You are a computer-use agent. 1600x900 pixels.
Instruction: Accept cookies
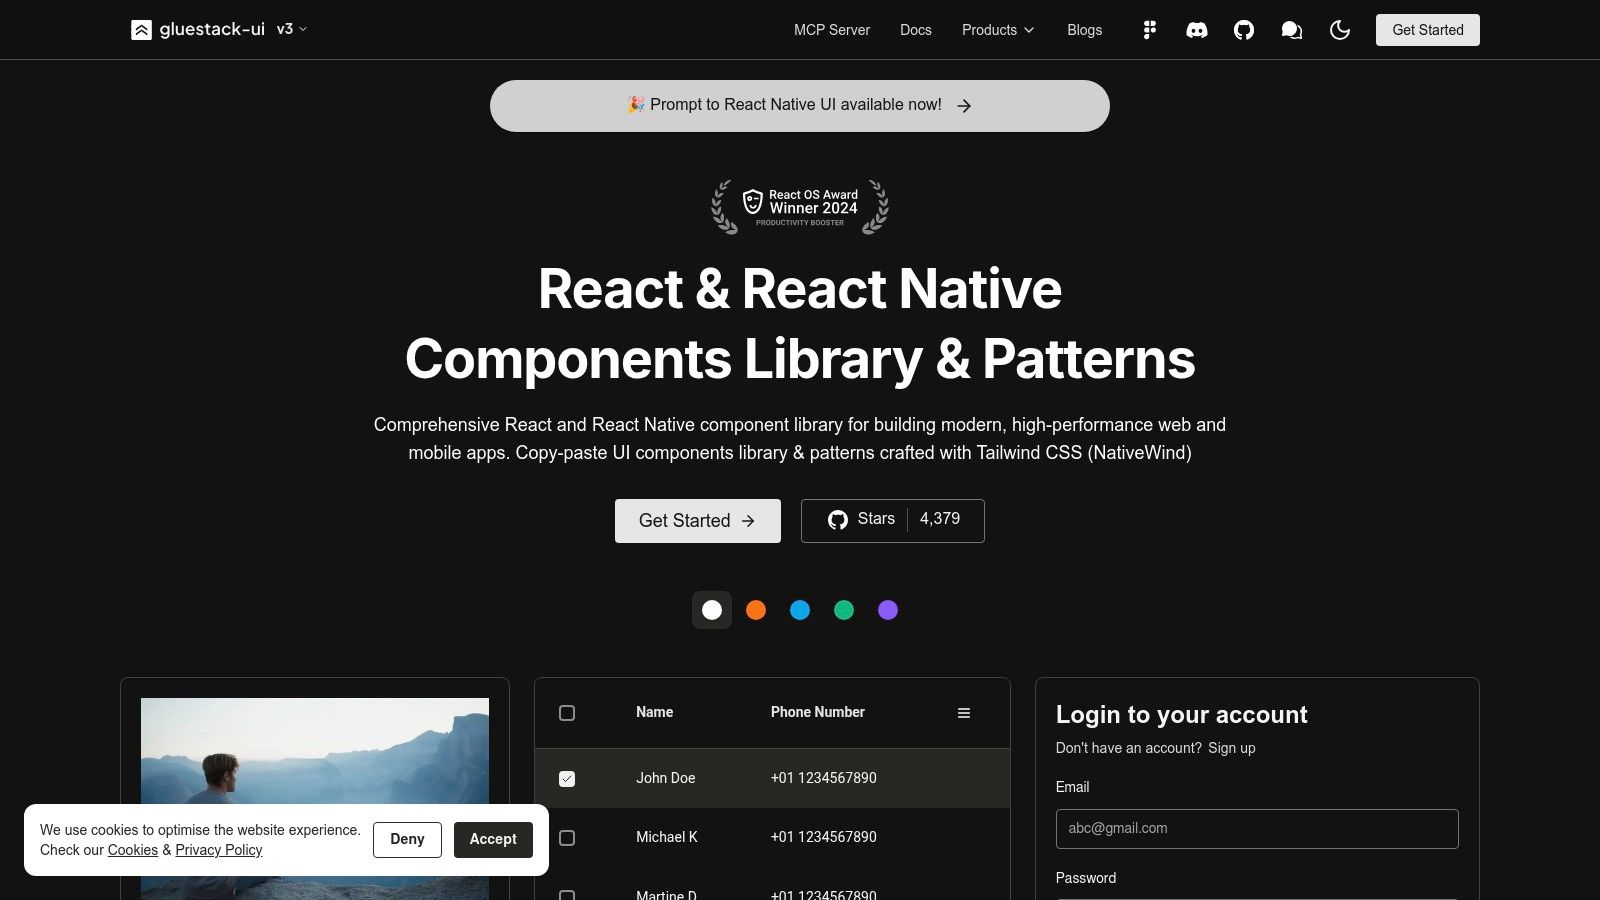pyautogui.click(x=493, y=840)
